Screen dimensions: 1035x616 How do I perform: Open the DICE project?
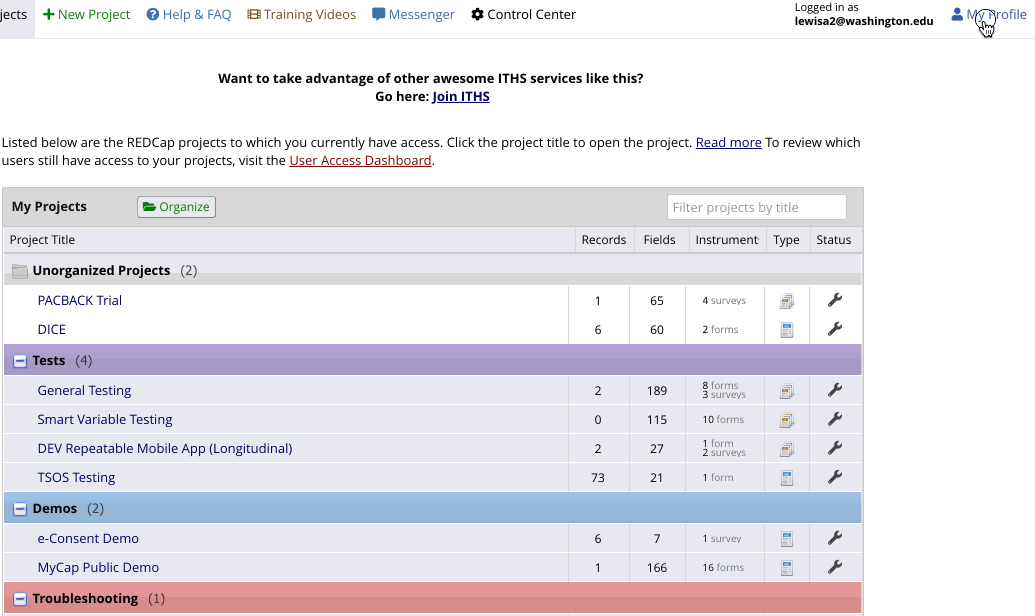(x=51, y=329)
